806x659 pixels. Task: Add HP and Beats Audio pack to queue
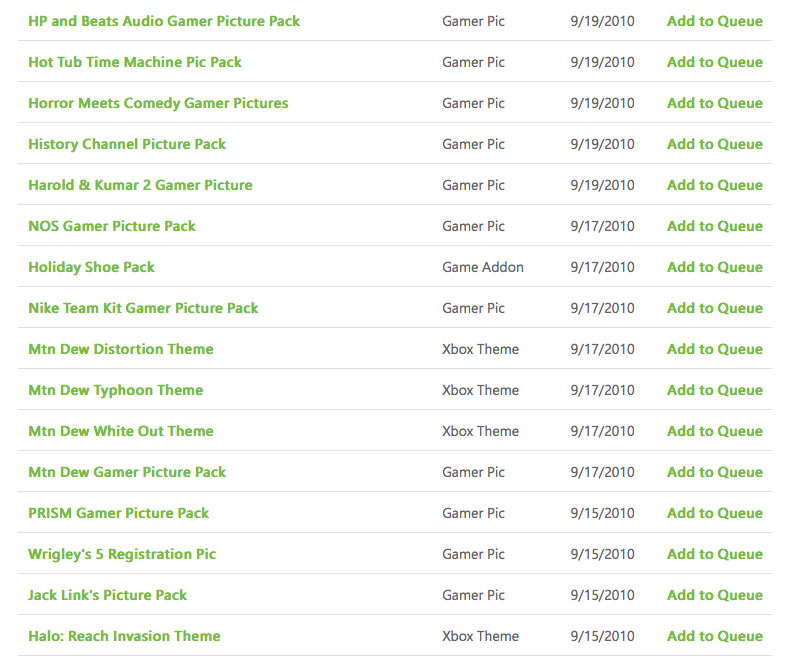pos(715,21)
